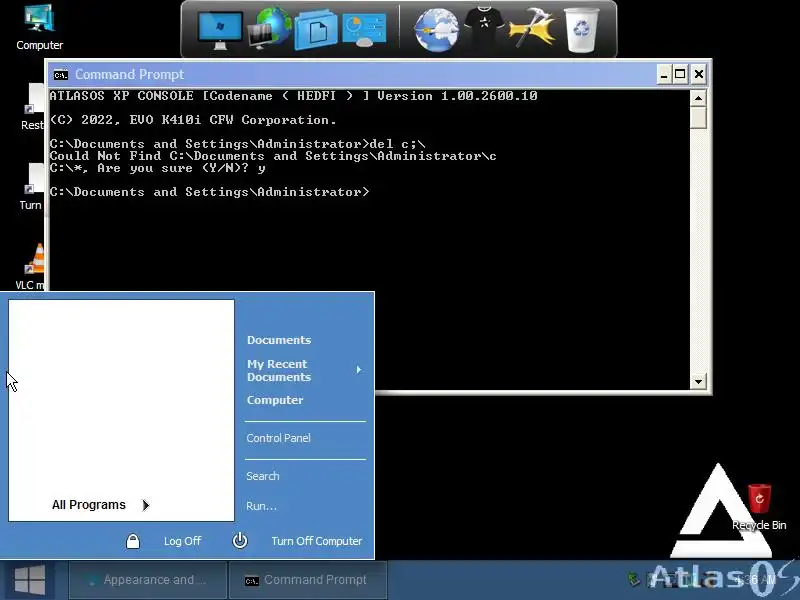Click the monitor icon in the top dock

click(220, 30)
